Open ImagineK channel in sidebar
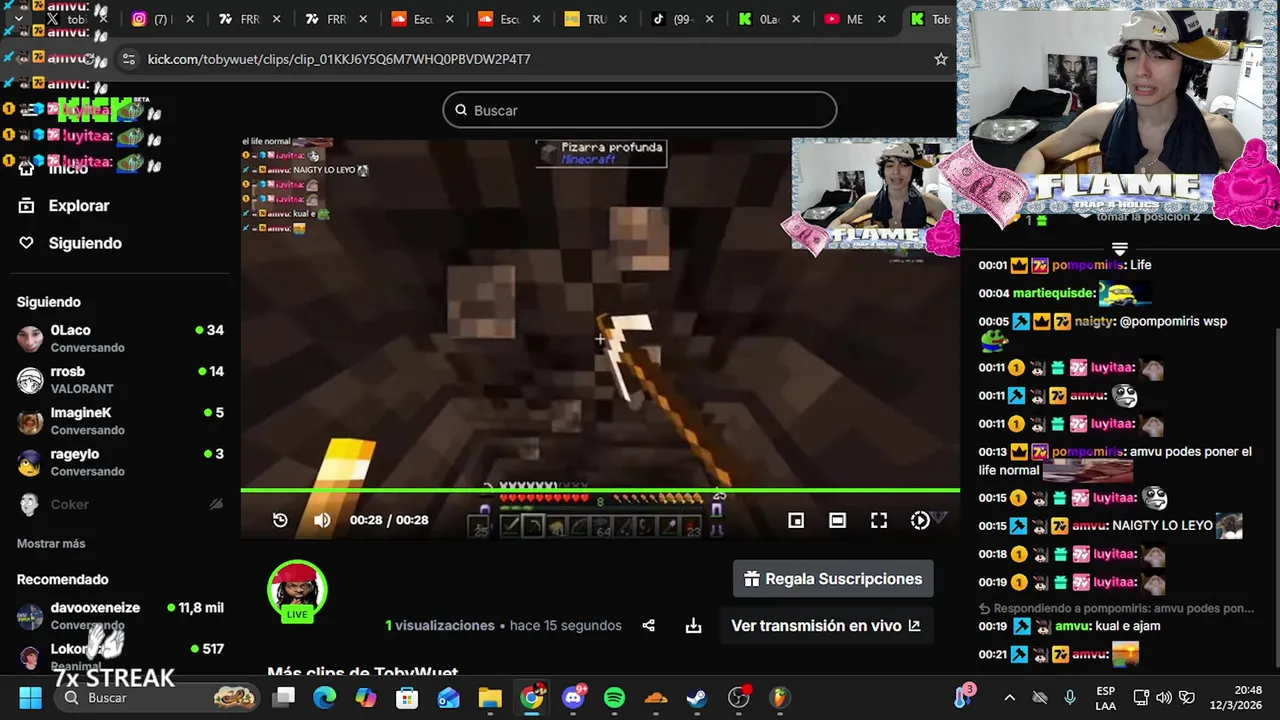This screenshot has height=720, width=1280. pyautogui.click(x=120, y=421)
